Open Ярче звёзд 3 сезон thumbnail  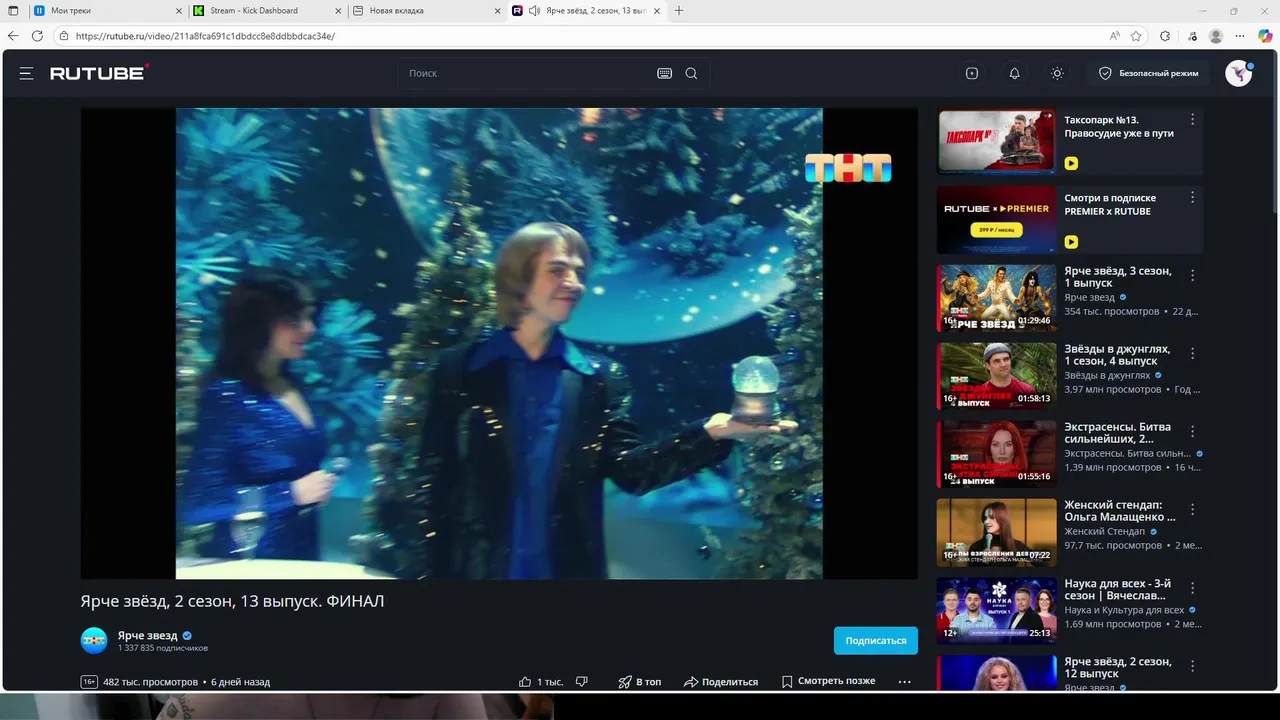pos(996,298)
